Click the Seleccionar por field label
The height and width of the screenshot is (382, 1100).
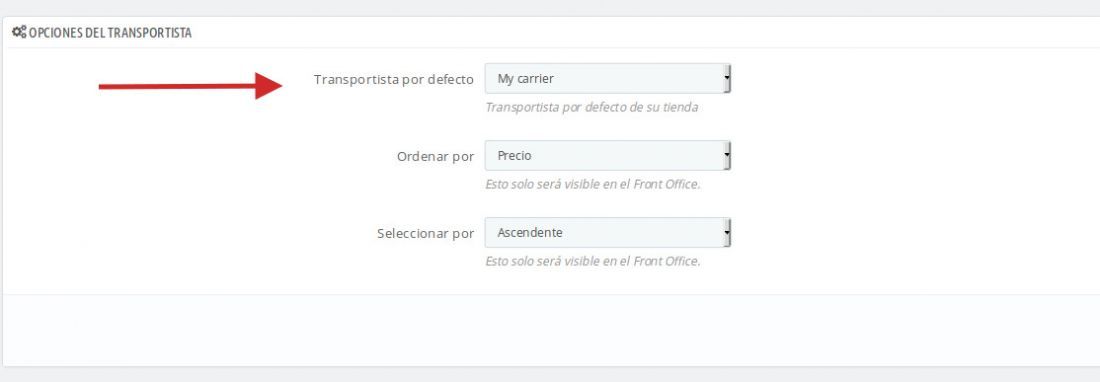[x=425, y=233]
